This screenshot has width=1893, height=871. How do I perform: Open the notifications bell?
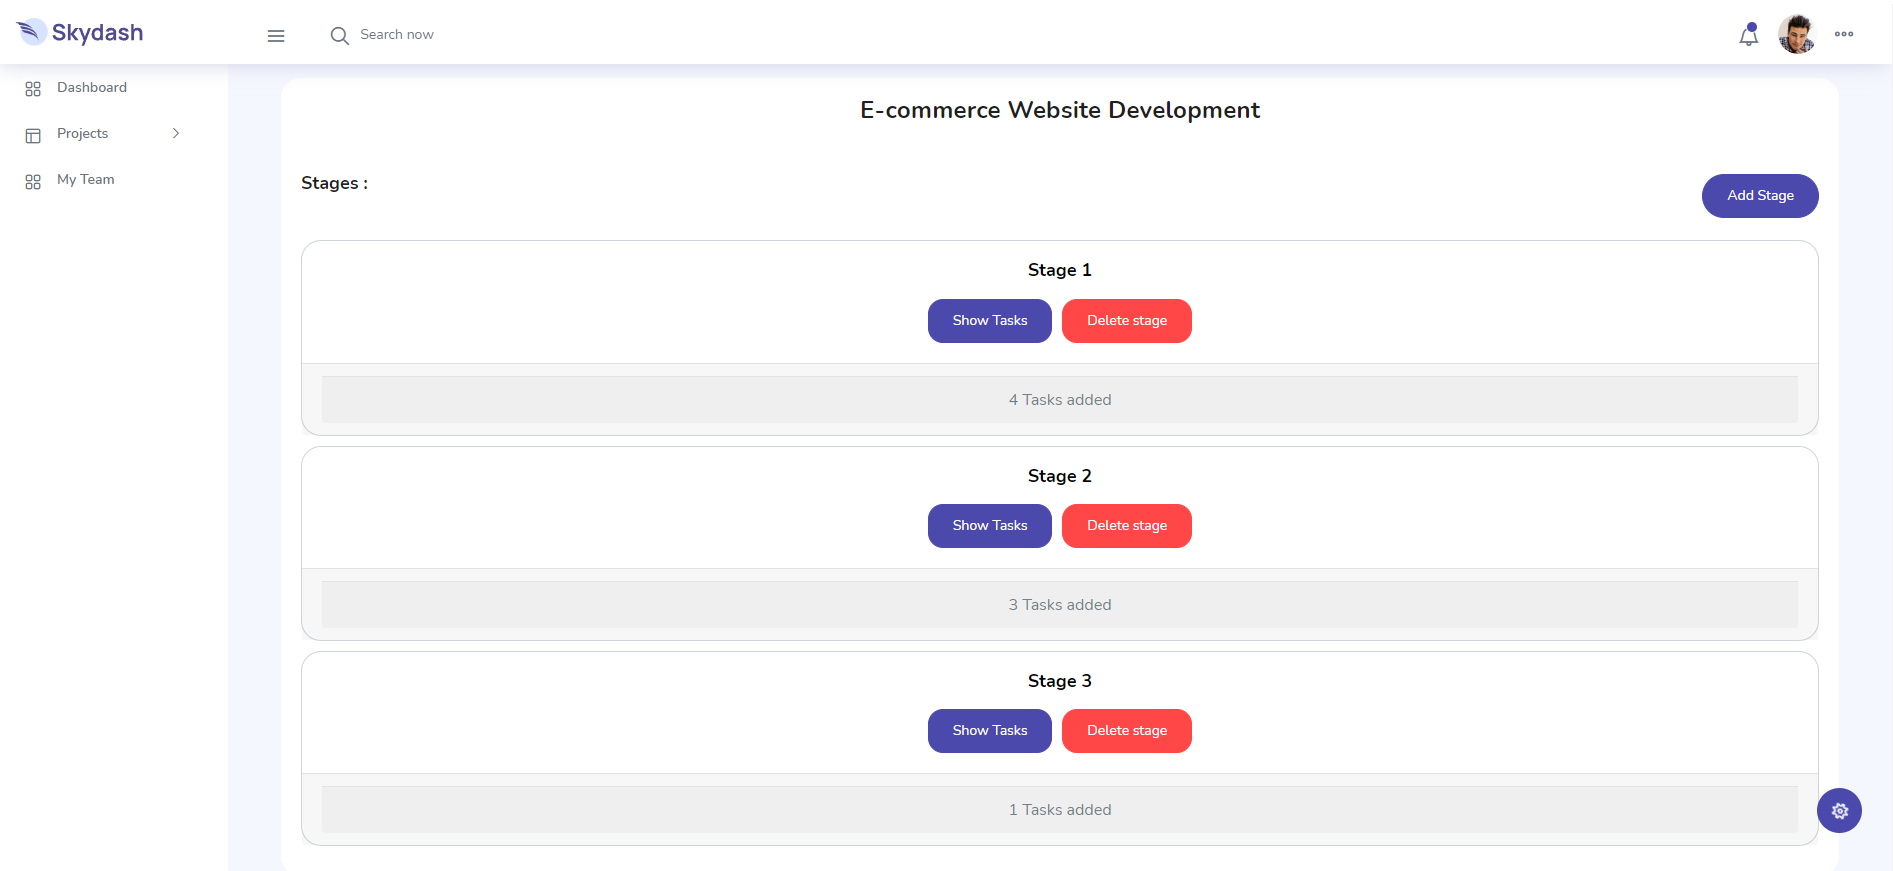pyautogui.click(x=1748, y=35)
